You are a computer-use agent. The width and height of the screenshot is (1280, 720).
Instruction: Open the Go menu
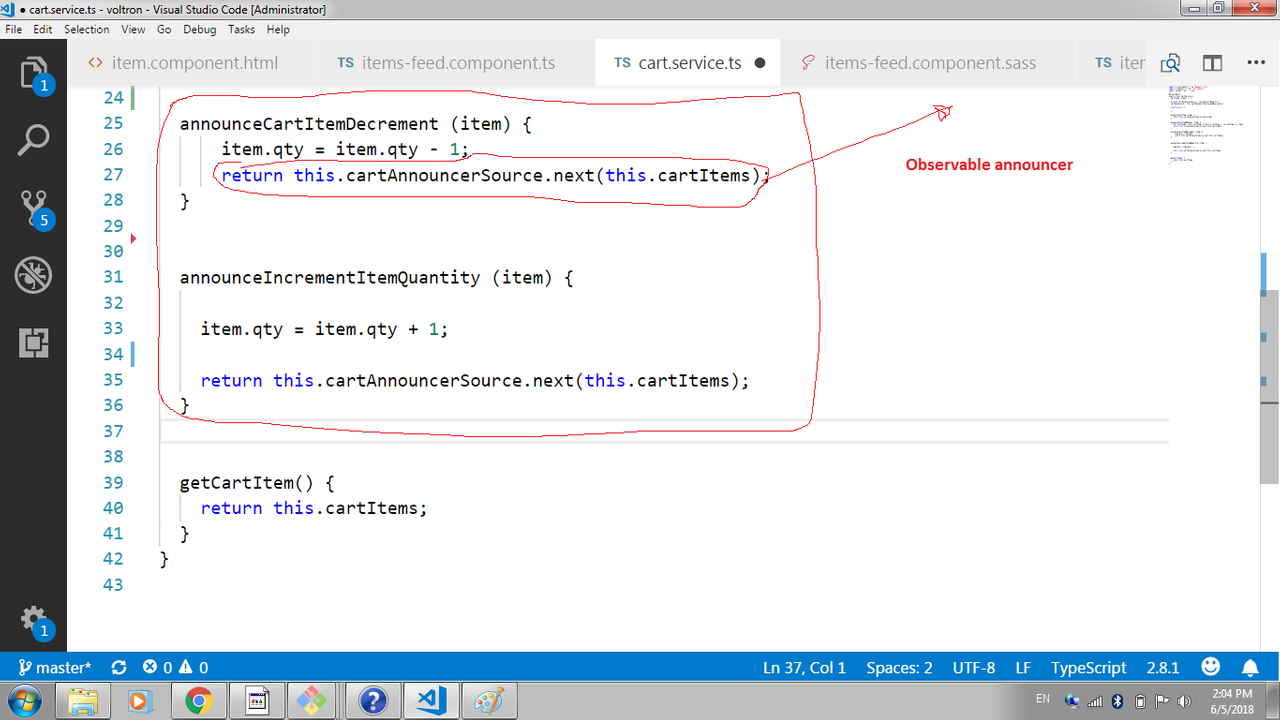tap(164, 29)
